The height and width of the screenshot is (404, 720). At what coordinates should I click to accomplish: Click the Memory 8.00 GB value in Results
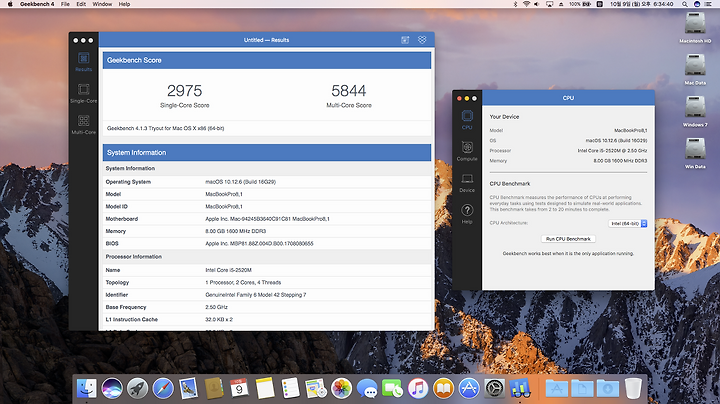236,231
